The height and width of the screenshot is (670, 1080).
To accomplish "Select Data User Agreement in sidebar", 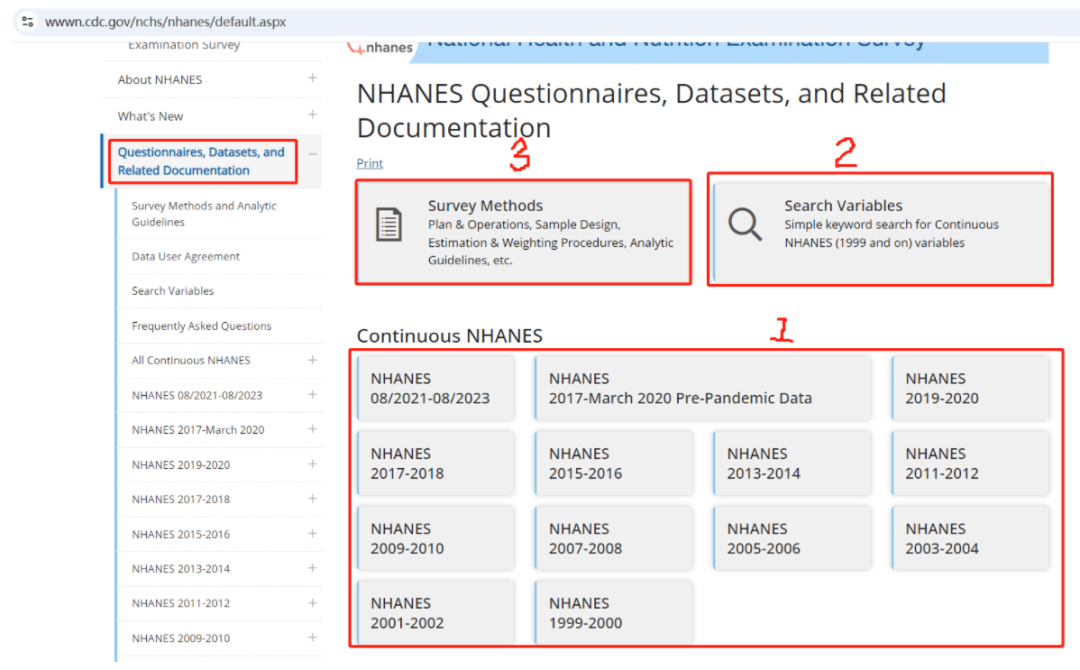I will 186,256.
